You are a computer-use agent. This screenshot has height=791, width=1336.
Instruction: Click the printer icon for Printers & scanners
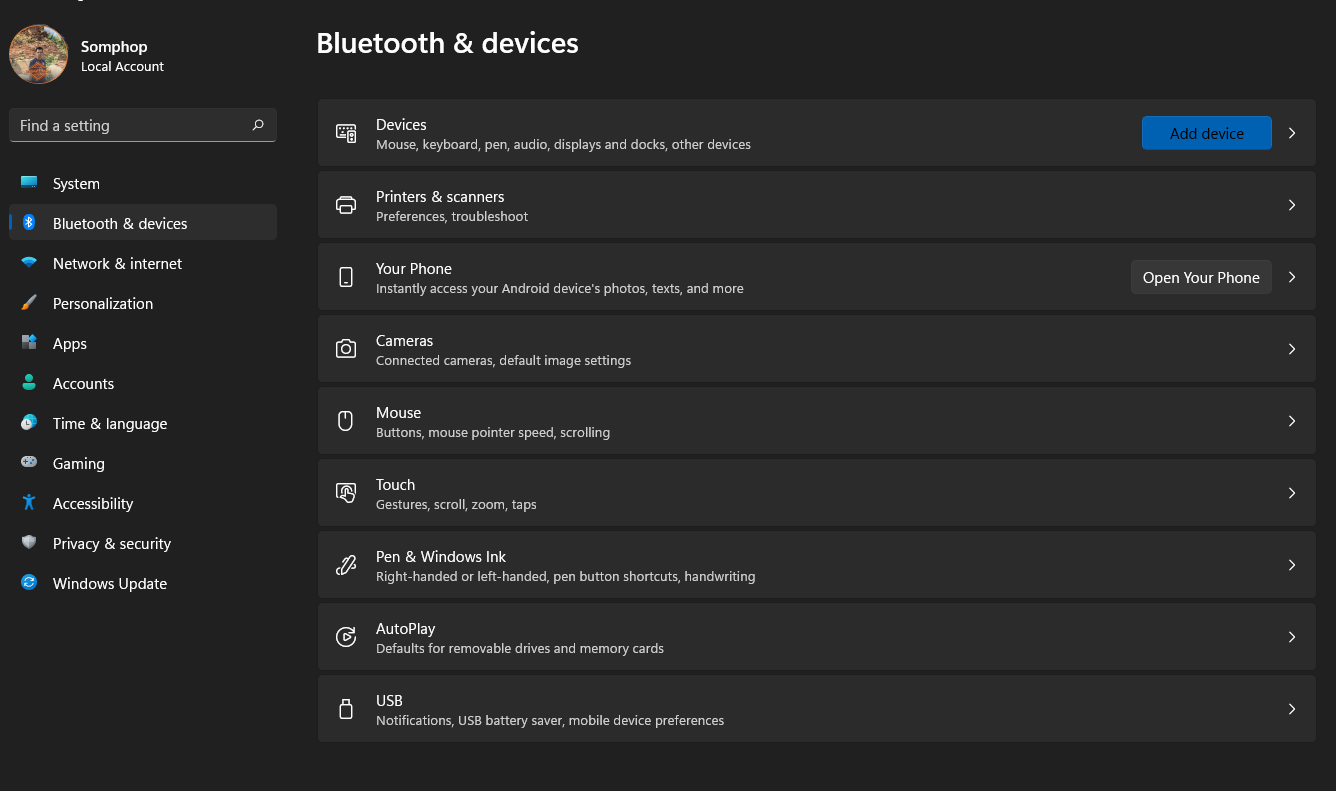pyautogui.click(x=346, y=205)
